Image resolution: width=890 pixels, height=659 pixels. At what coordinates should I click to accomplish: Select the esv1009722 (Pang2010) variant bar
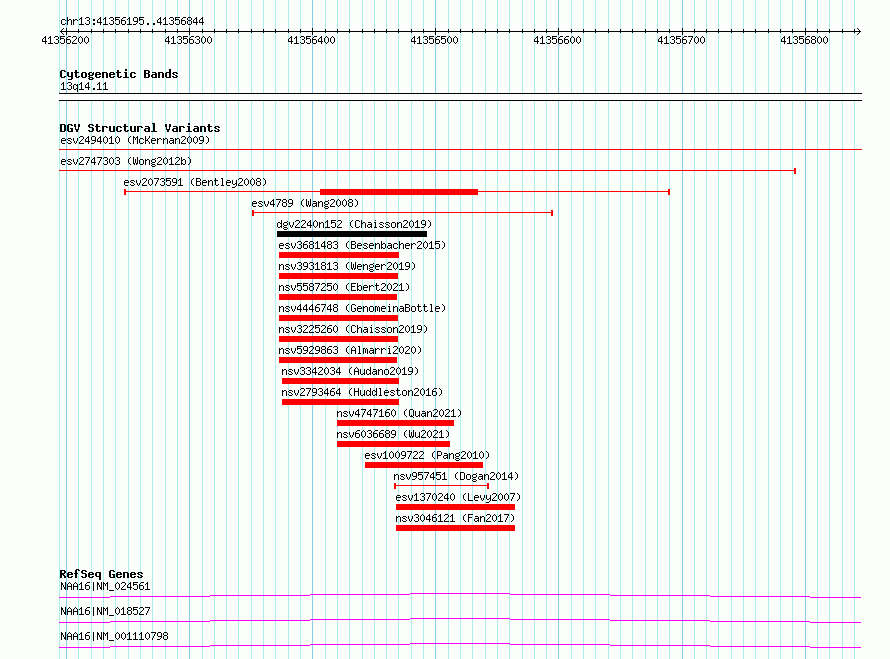tap(424, 465)
